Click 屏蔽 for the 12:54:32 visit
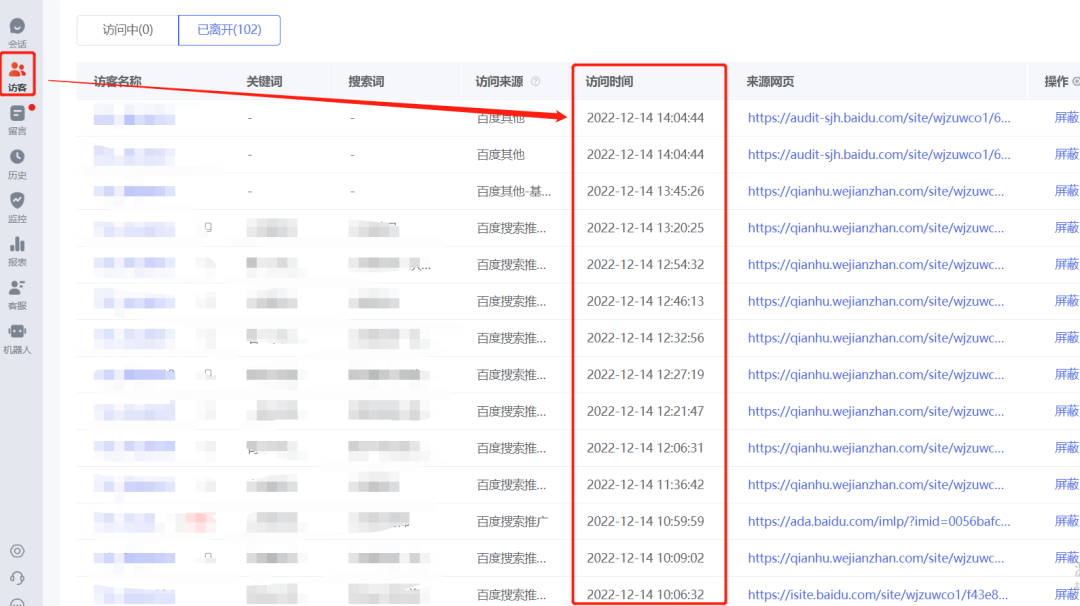This screenshot has width=1080, height=606. tap(1066, 264)
